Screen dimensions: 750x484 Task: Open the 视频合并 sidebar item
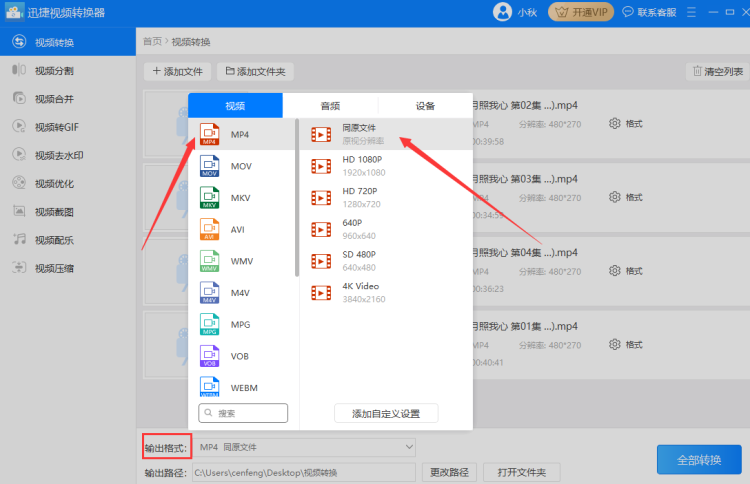tap(67, 99)
